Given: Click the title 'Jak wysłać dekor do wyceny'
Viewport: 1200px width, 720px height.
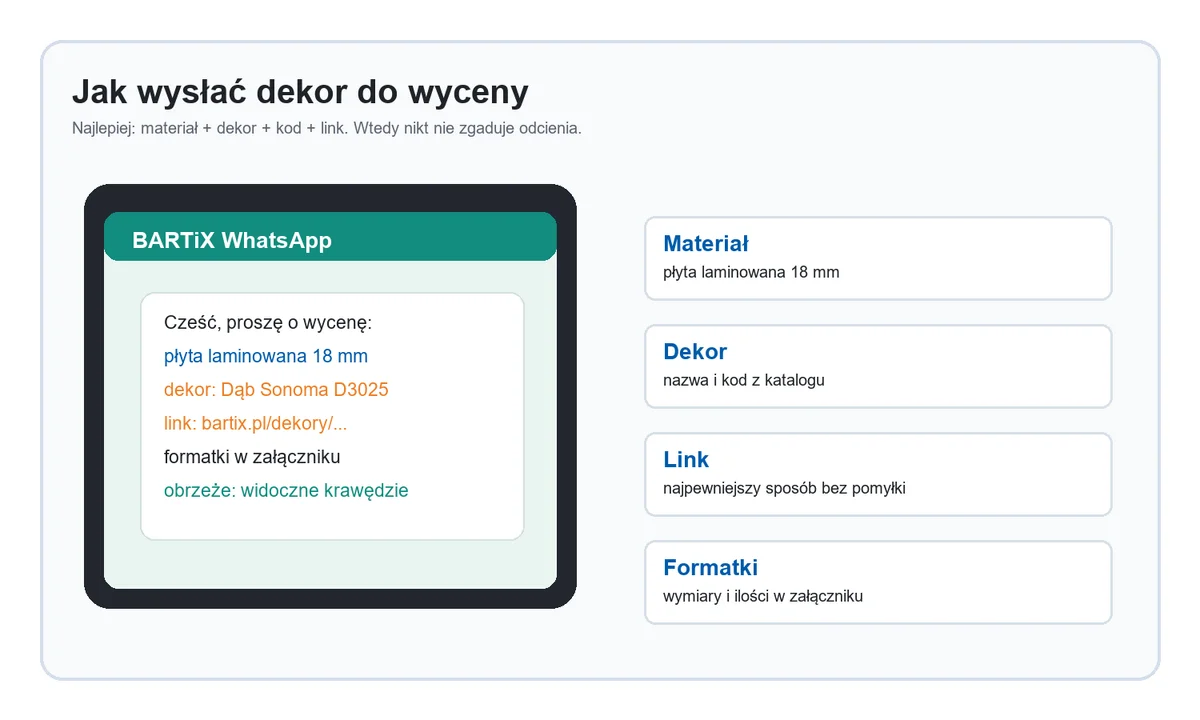Looking at the screenshot, I should coord(300,92).
